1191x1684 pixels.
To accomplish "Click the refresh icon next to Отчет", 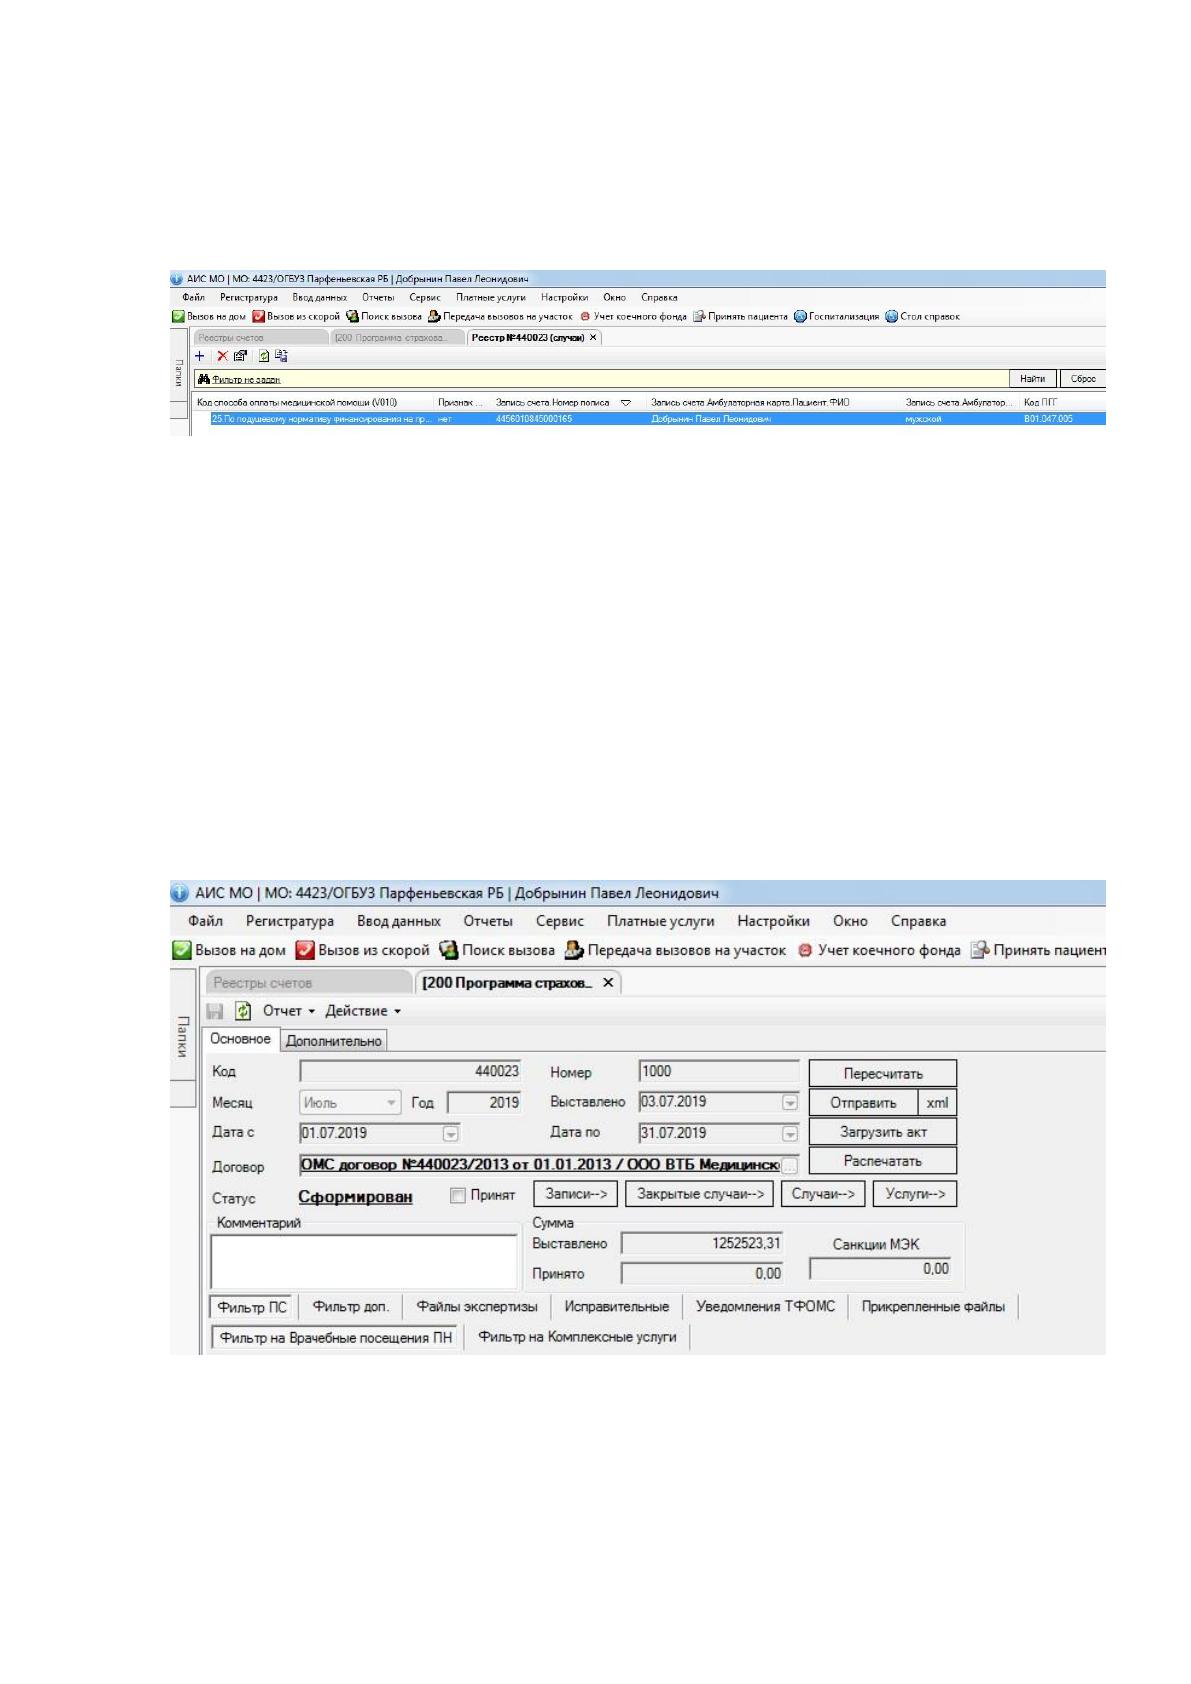I will pyautogui.click(x=243, y=1011).
